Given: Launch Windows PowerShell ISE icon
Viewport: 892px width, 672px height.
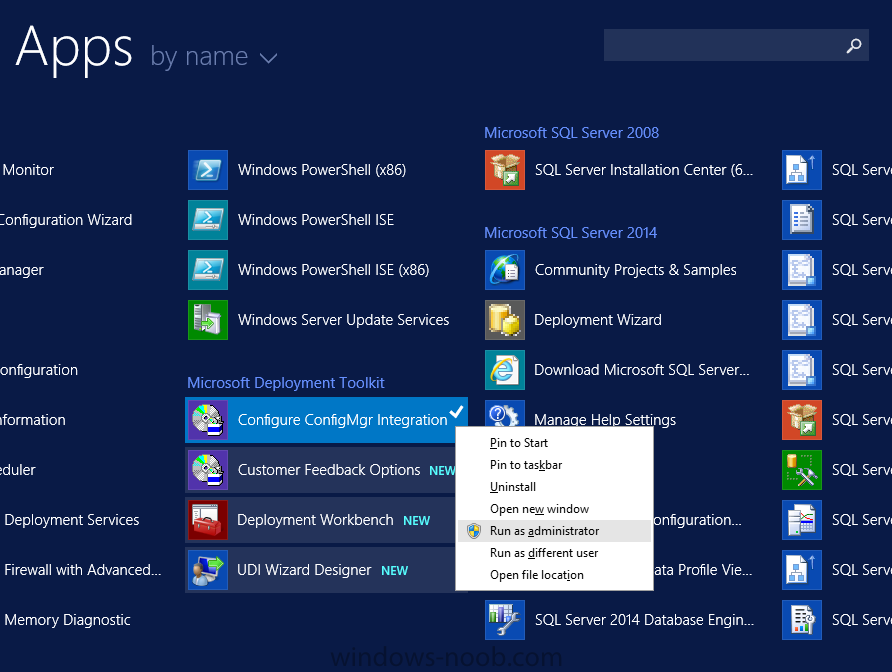Looking at the screenshot, I should [208, 220].
